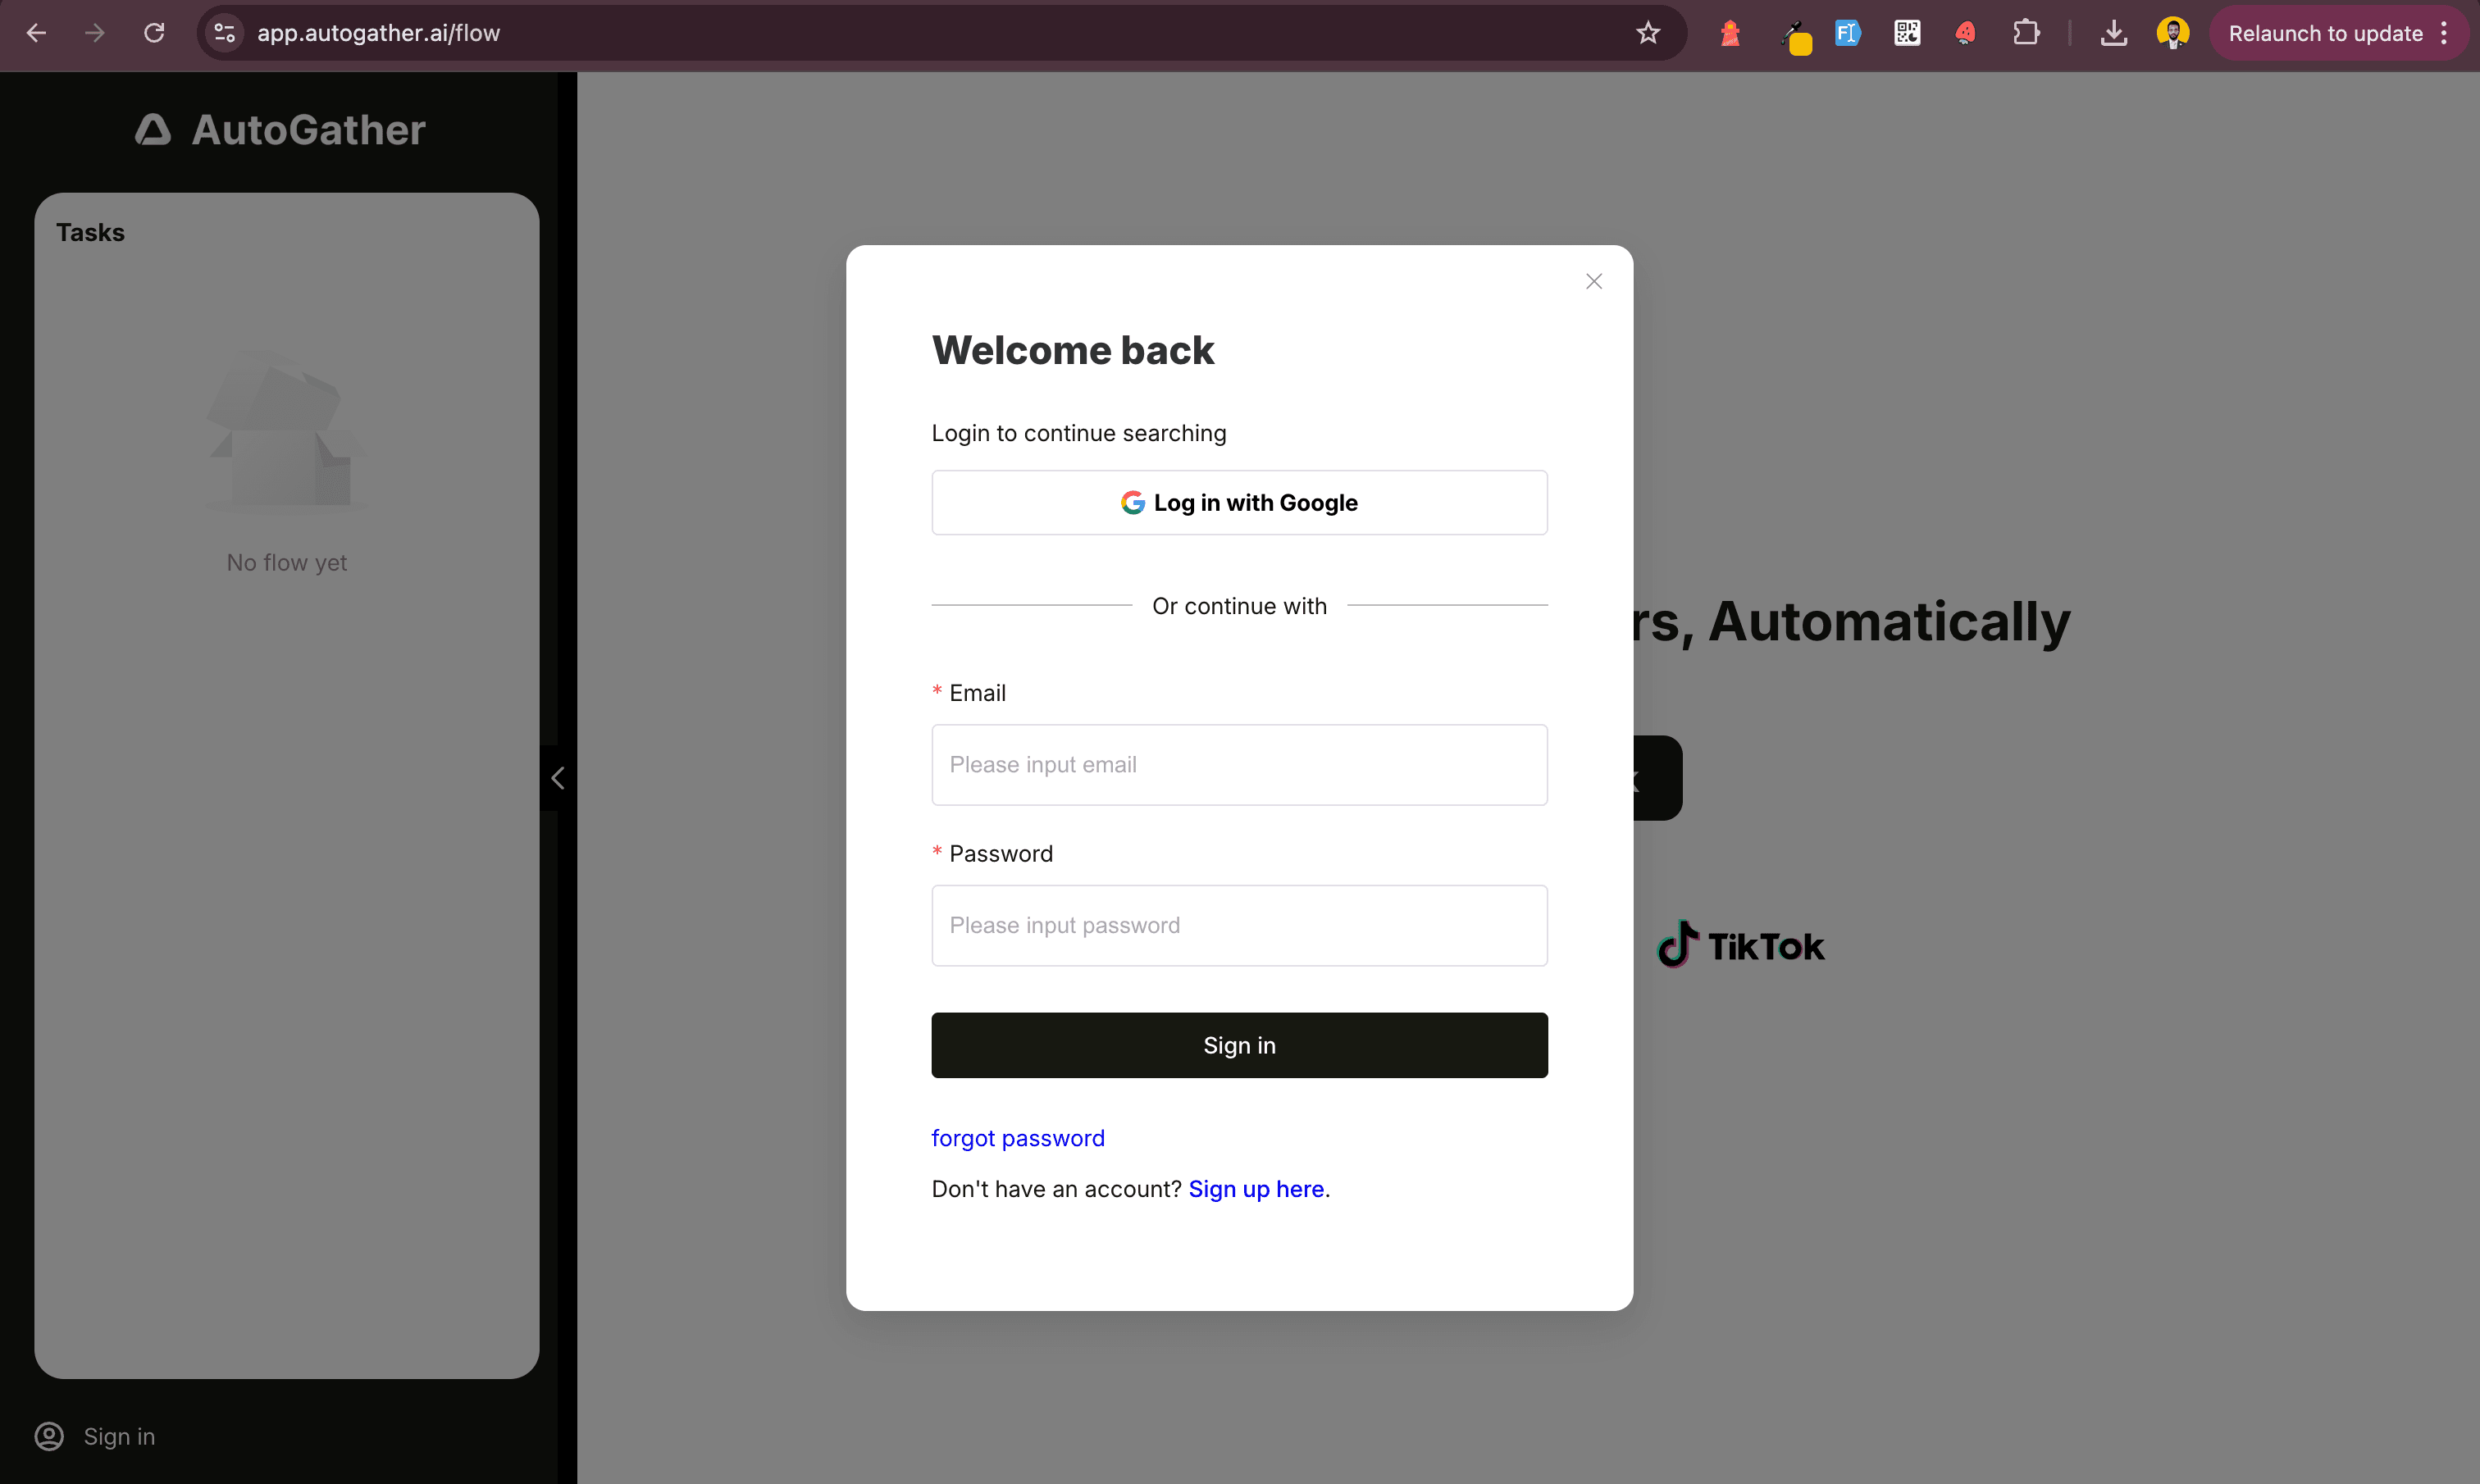Viewport: 2480px width, 1484px height.
Task: Open the browser Extensions puzzle icon
Action: 2026,33
